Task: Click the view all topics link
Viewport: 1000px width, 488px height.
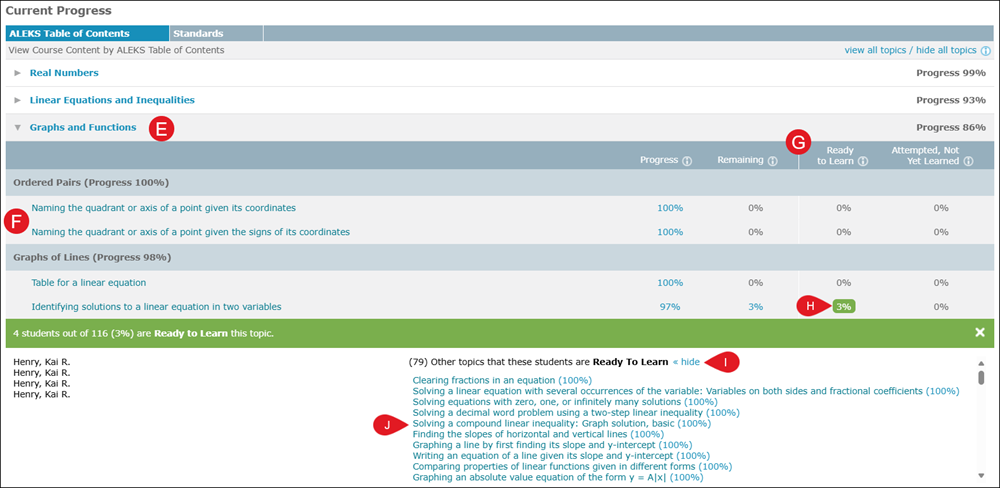Action: (x=878, y=50)
